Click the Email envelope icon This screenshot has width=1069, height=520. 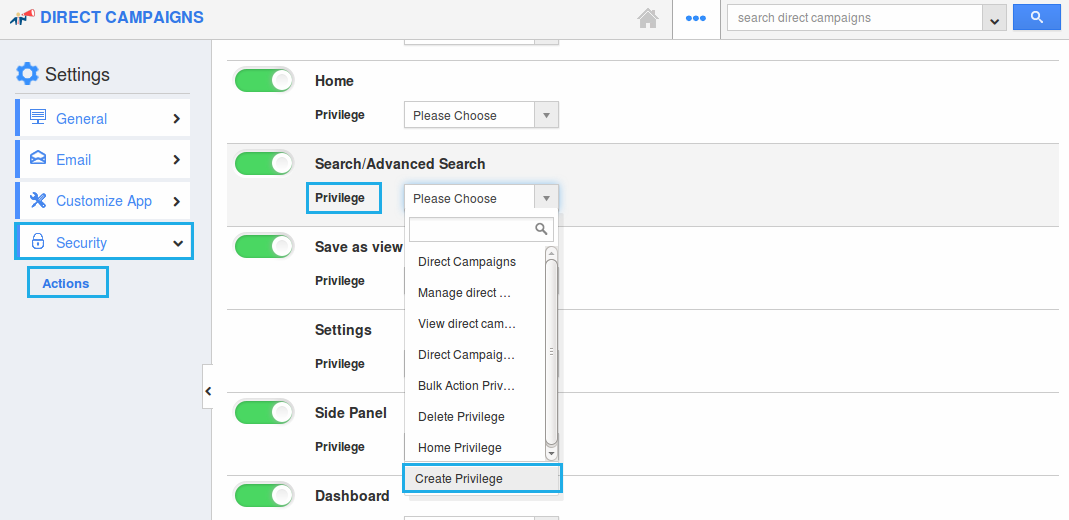tap(38, 159)
